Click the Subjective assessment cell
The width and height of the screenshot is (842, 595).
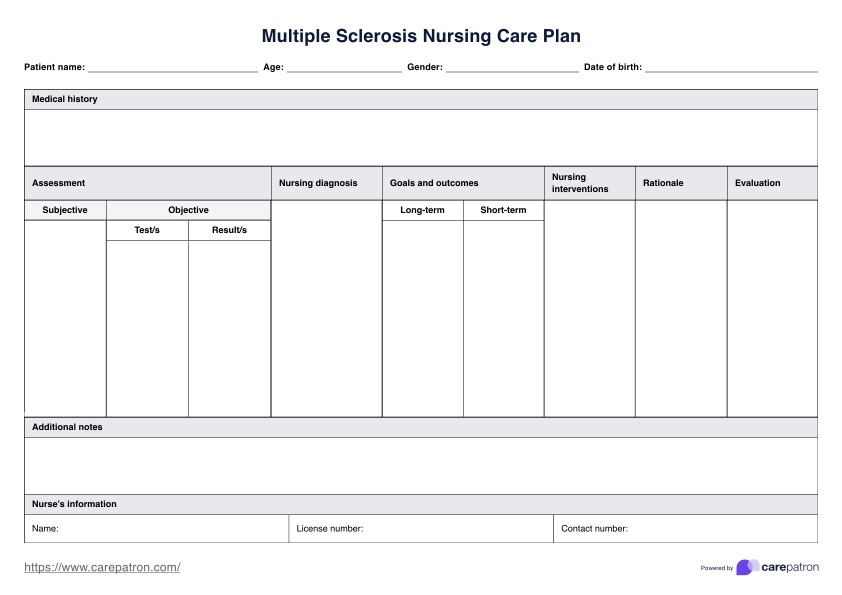[65, 317]
